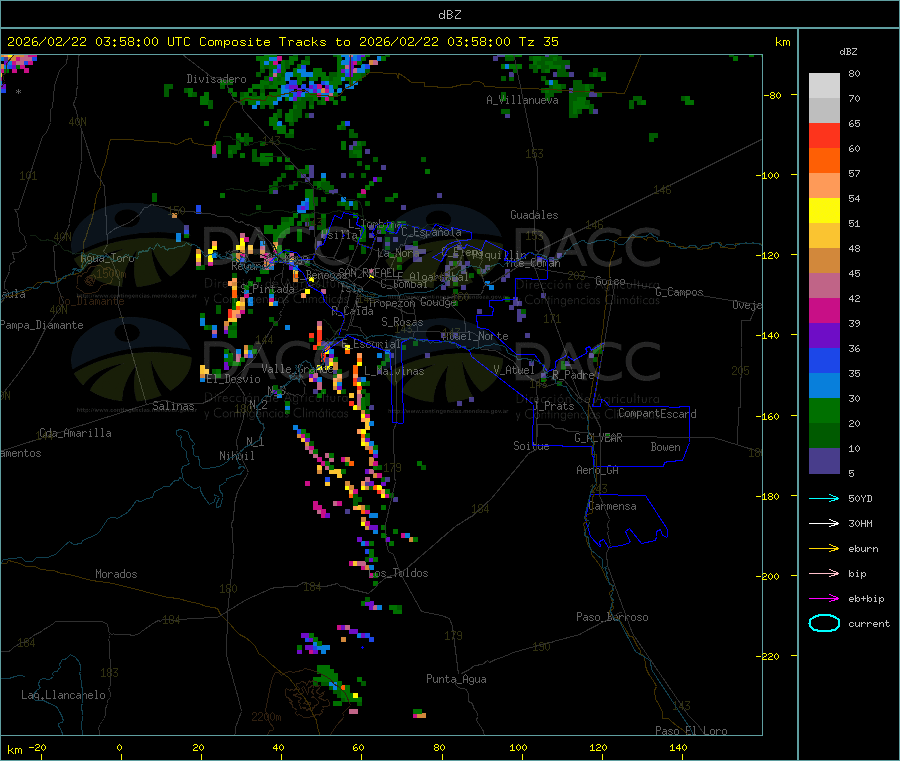900x761 pixels.
Task: Click the -200 km tick on the vertical axis
Action: tap(769, 576)
